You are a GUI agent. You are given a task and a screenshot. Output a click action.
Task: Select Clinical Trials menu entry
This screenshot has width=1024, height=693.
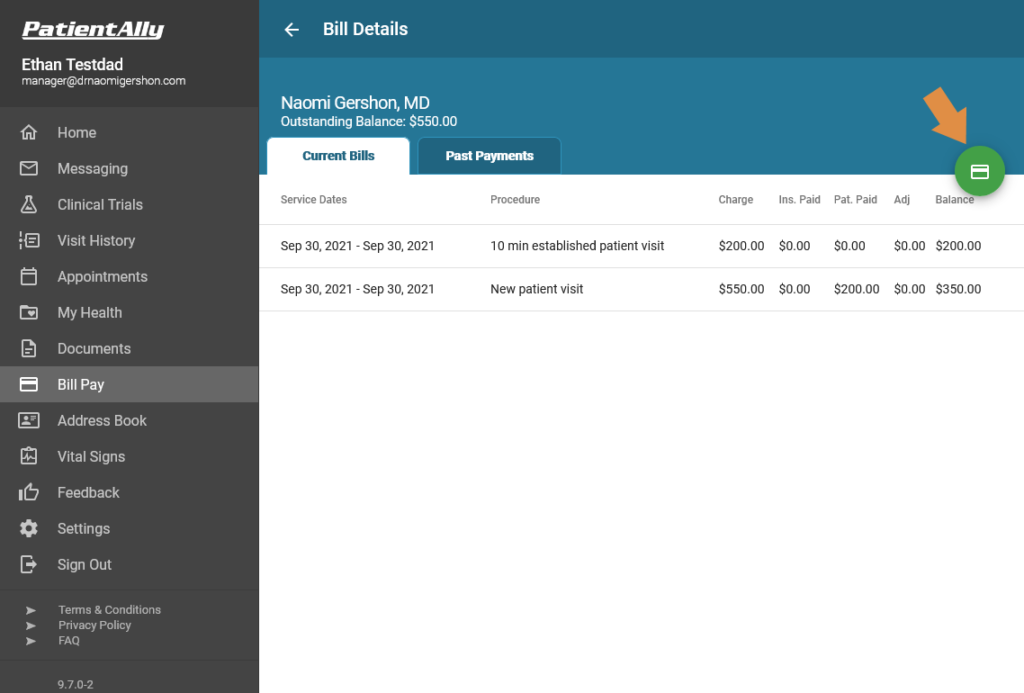tap(129, 204)
